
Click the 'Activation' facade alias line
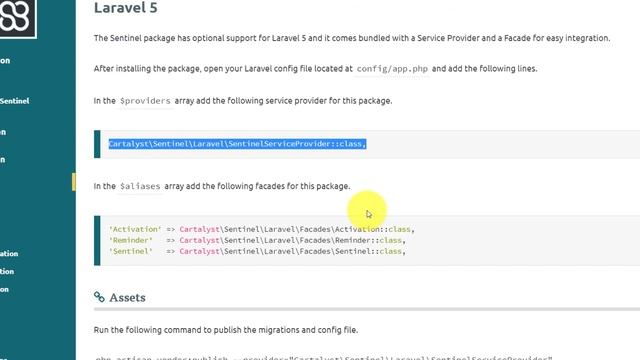[x=262, y=229]
